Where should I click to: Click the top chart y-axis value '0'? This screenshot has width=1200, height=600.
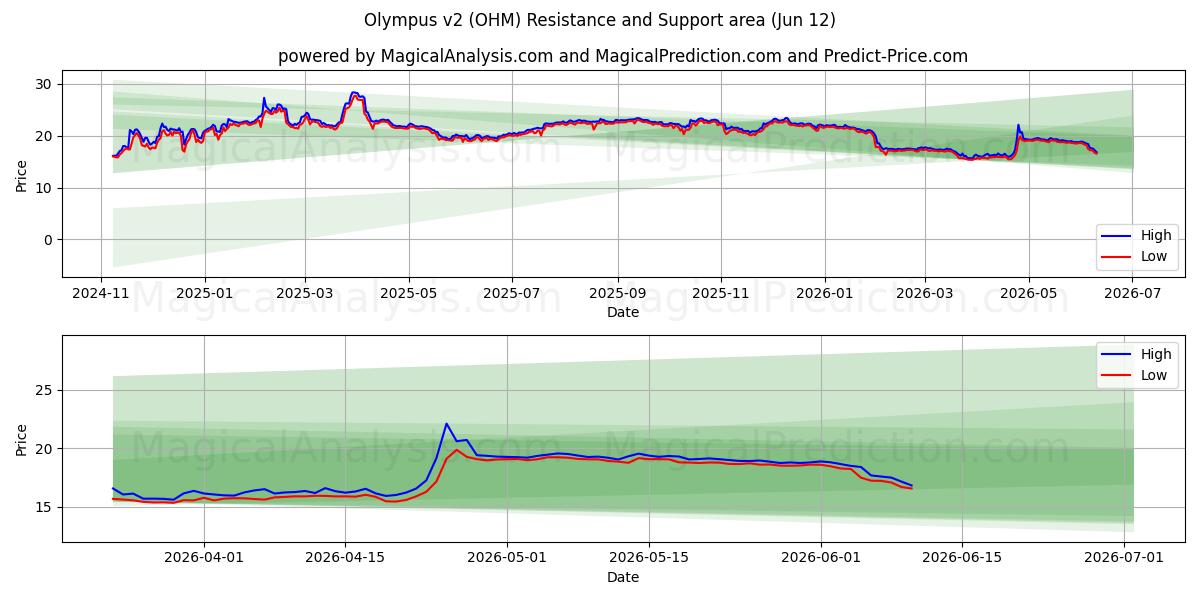coord(50,240)
